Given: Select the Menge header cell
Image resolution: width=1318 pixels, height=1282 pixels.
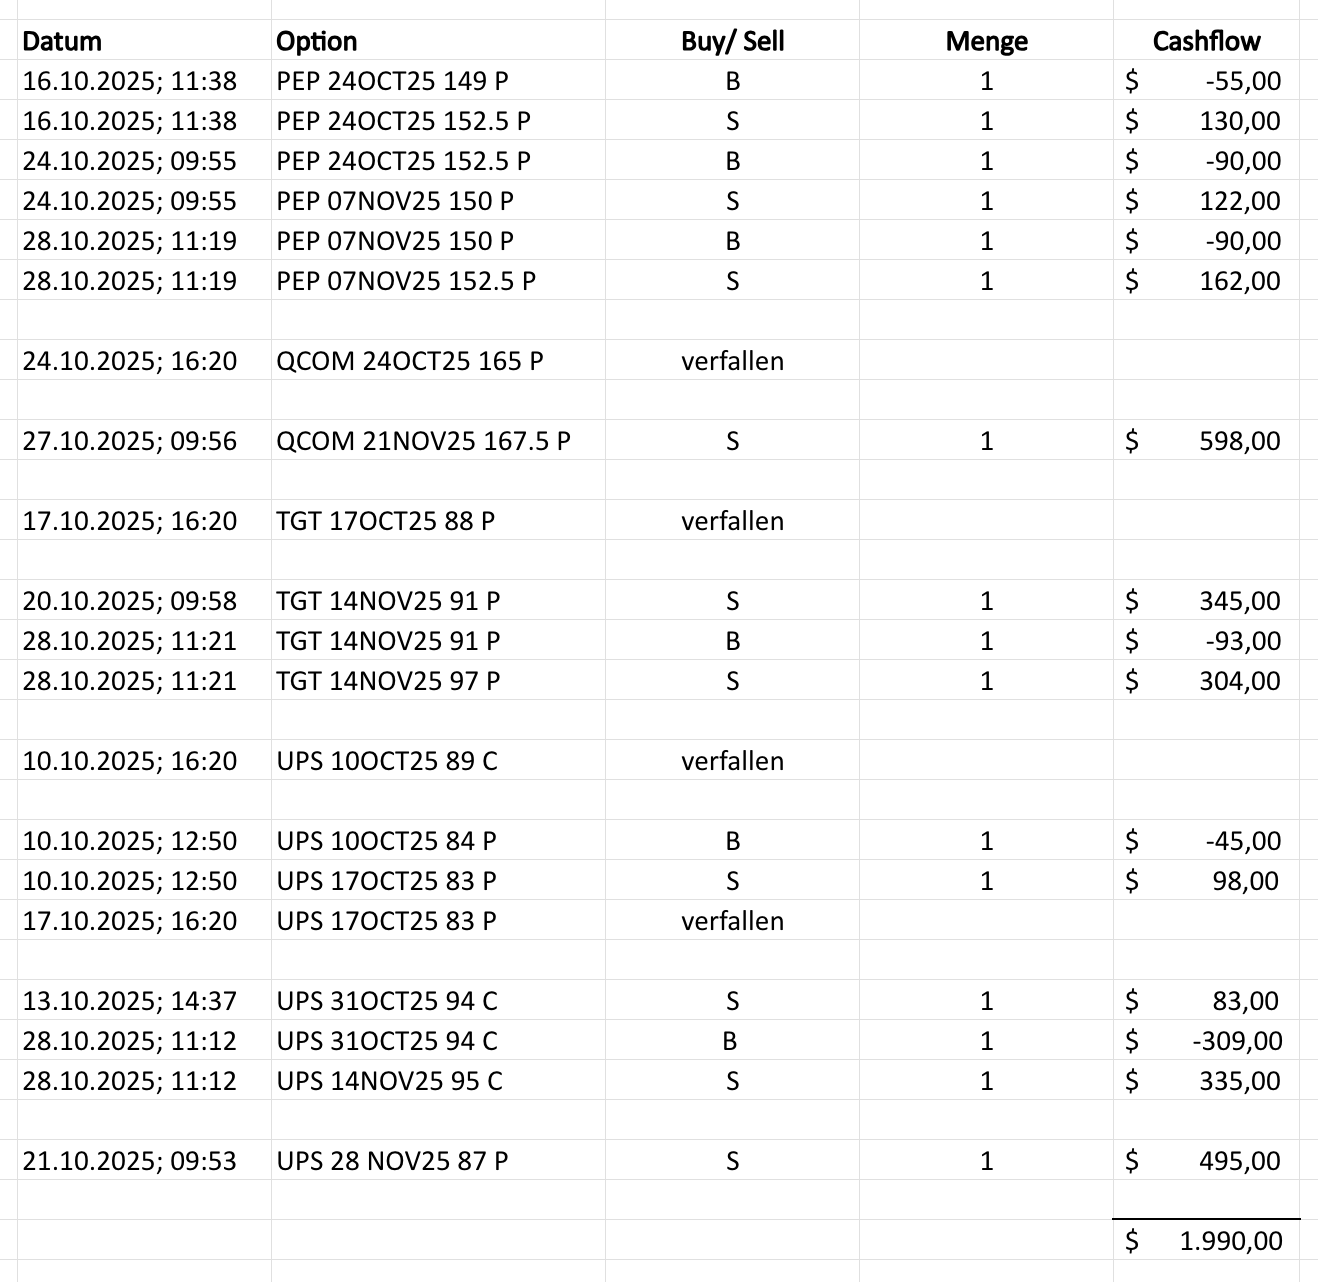Looking at the screenshot, I should point(986,41).
